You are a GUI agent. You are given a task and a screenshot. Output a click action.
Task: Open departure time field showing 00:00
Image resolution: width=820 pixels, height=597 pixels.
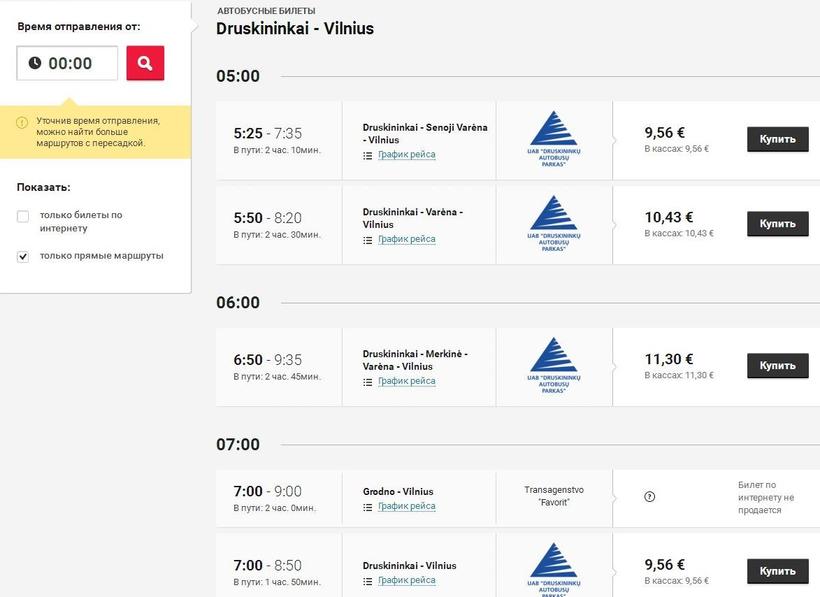click(68, 63)
